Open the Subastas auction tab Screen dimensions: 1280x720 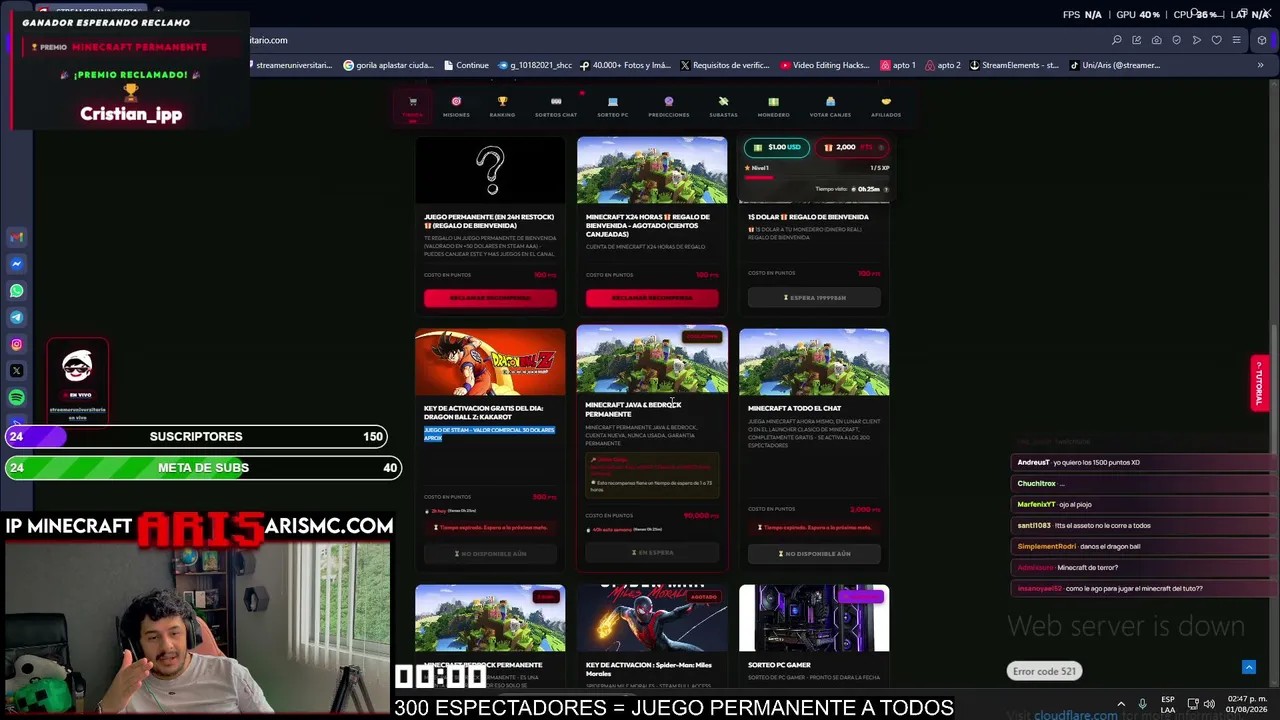(x=723, y=106)
